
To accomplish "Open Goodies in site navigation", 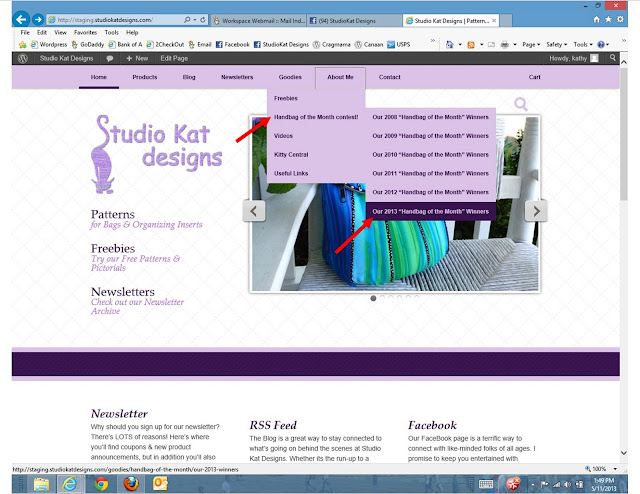I will coord(290,77).
